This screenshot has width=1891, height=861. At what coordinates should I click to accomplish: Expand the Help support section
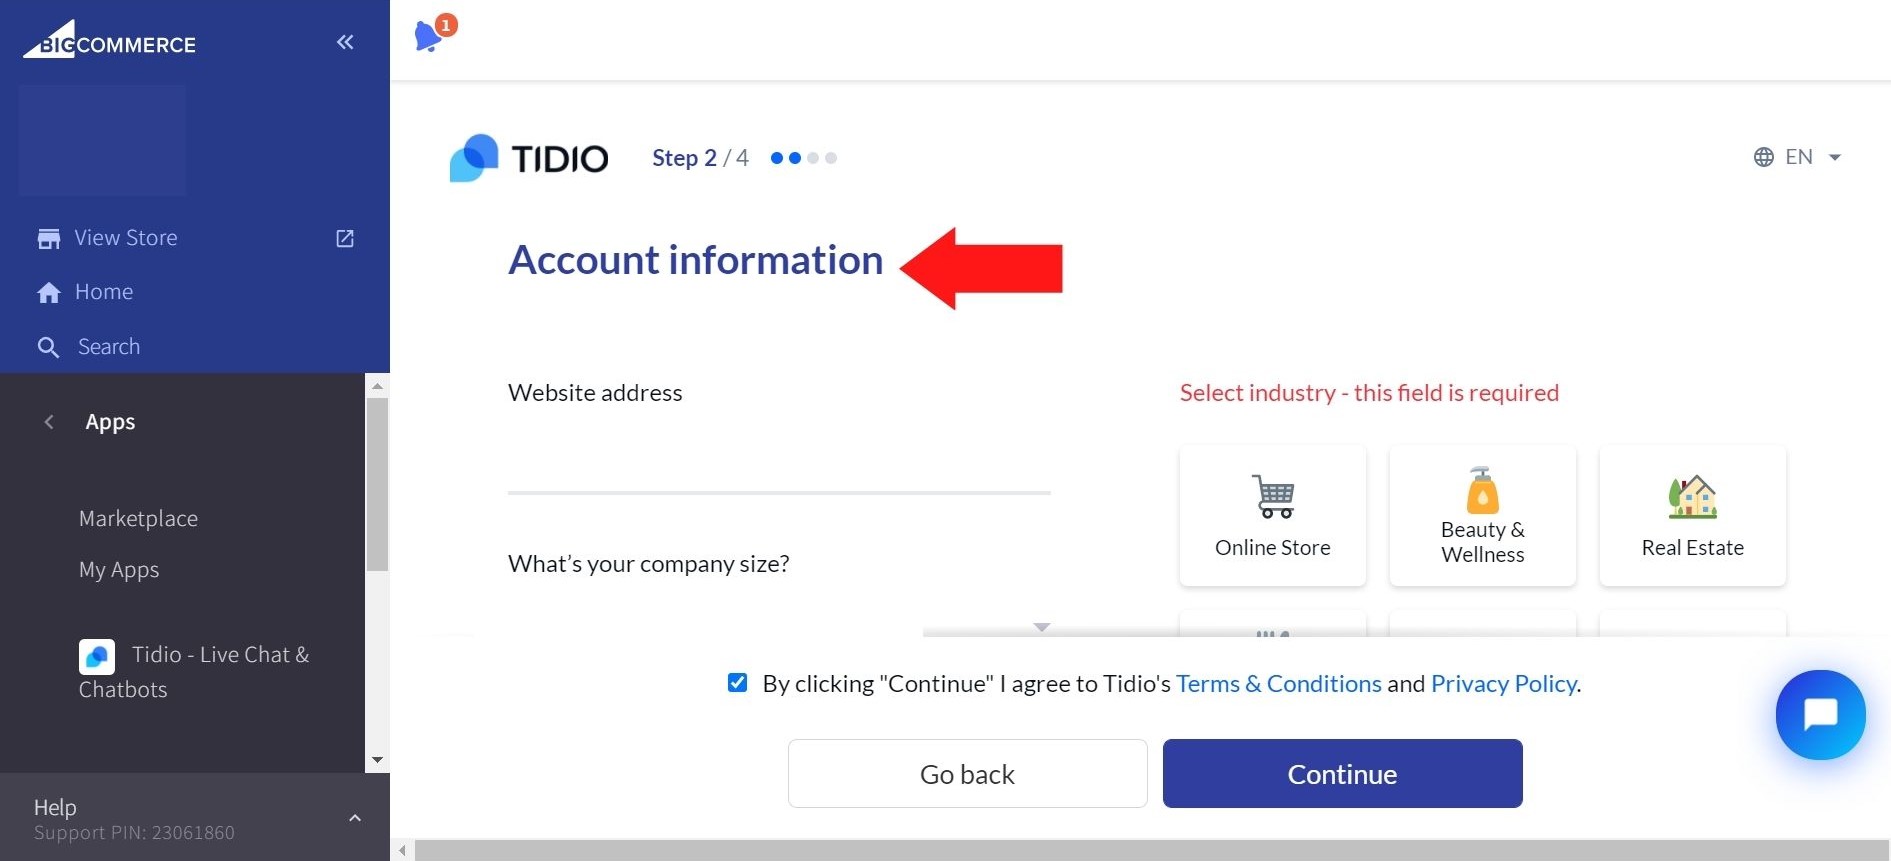pyautogui.click(x=355, y=818)
